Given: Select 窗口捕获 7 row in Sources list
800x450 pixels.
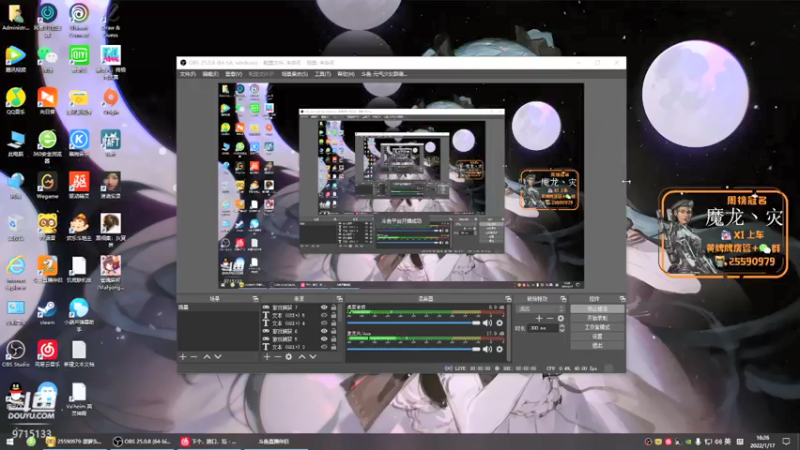Looking at the screenshot, I should (300, 308).
